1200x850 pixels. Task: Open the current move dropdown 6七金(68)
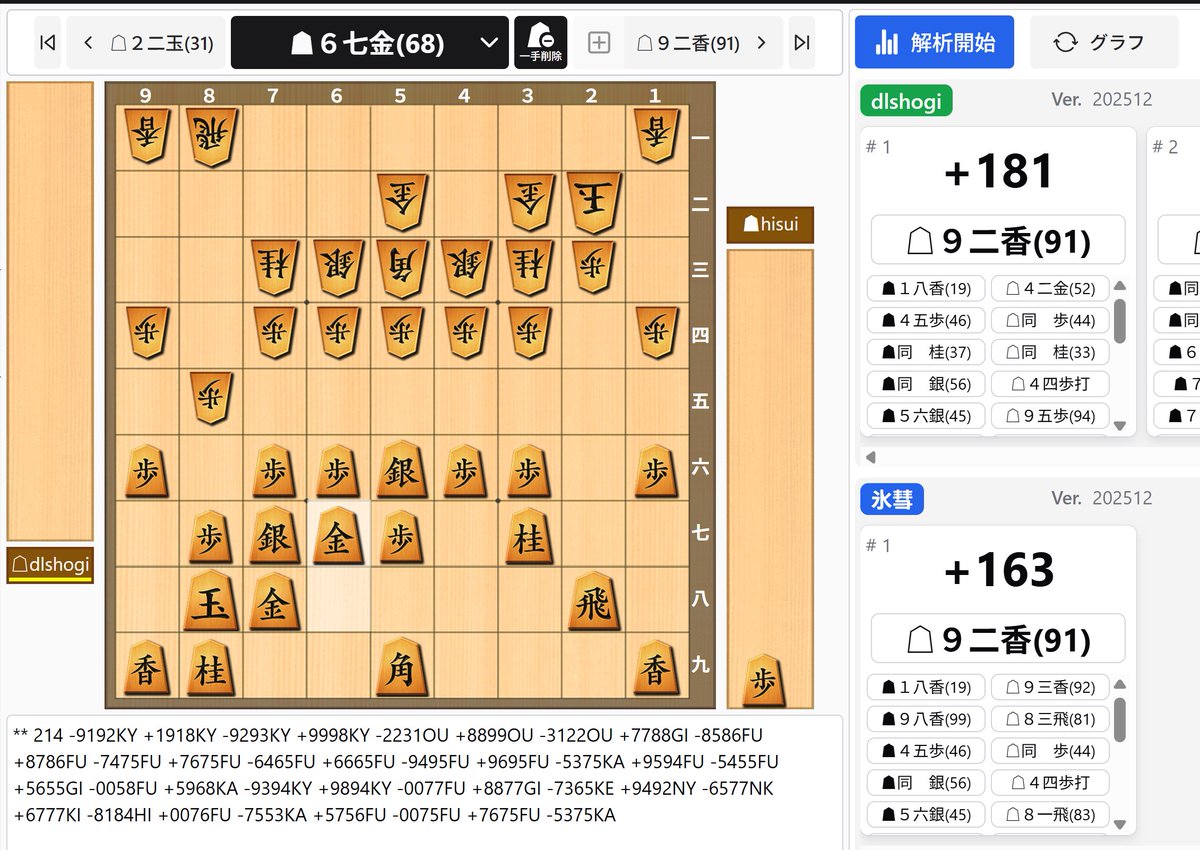(370, 42)
